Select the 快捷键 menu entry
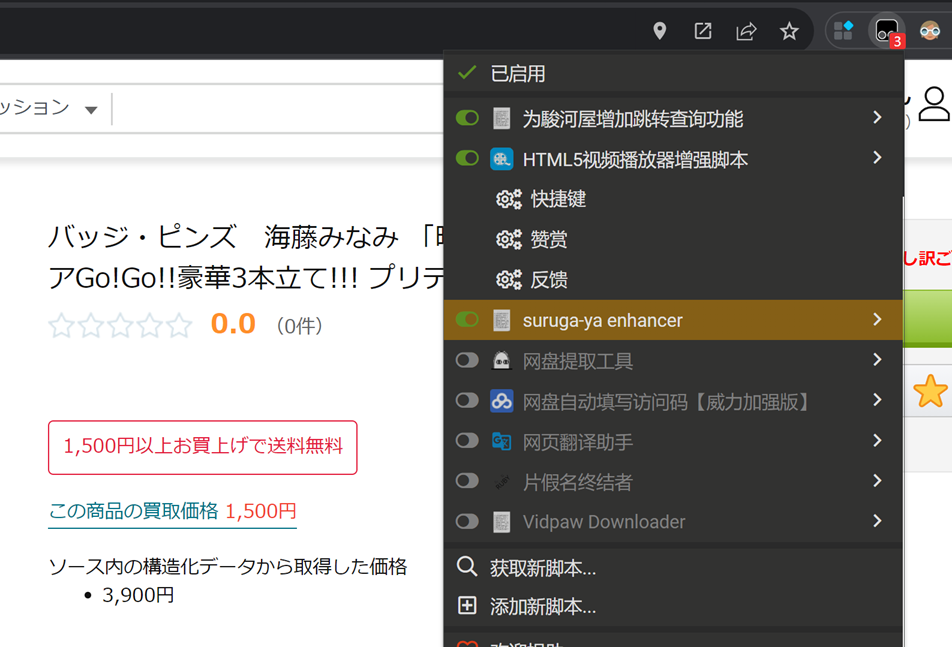This screenshot has height=647, width=952. [558, 199]
